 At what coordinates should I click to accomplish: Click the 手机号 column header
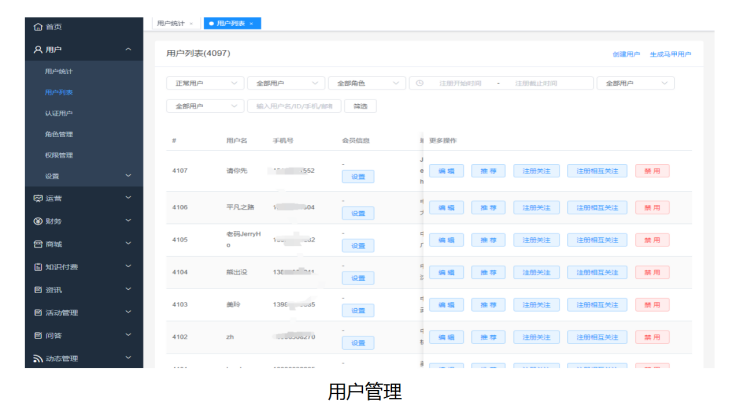[283, 141]
